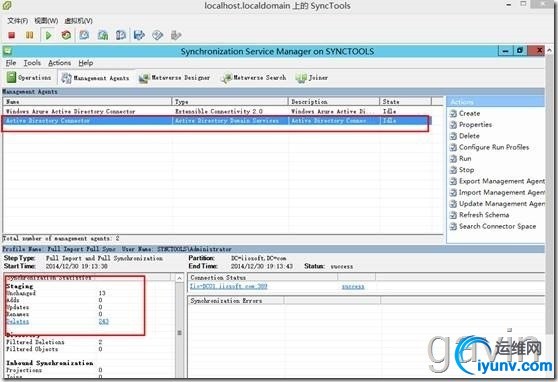The width and height of the screenshot is (558, 382).
Task: Click Export Management Agent action
Action: coord(502,181)
